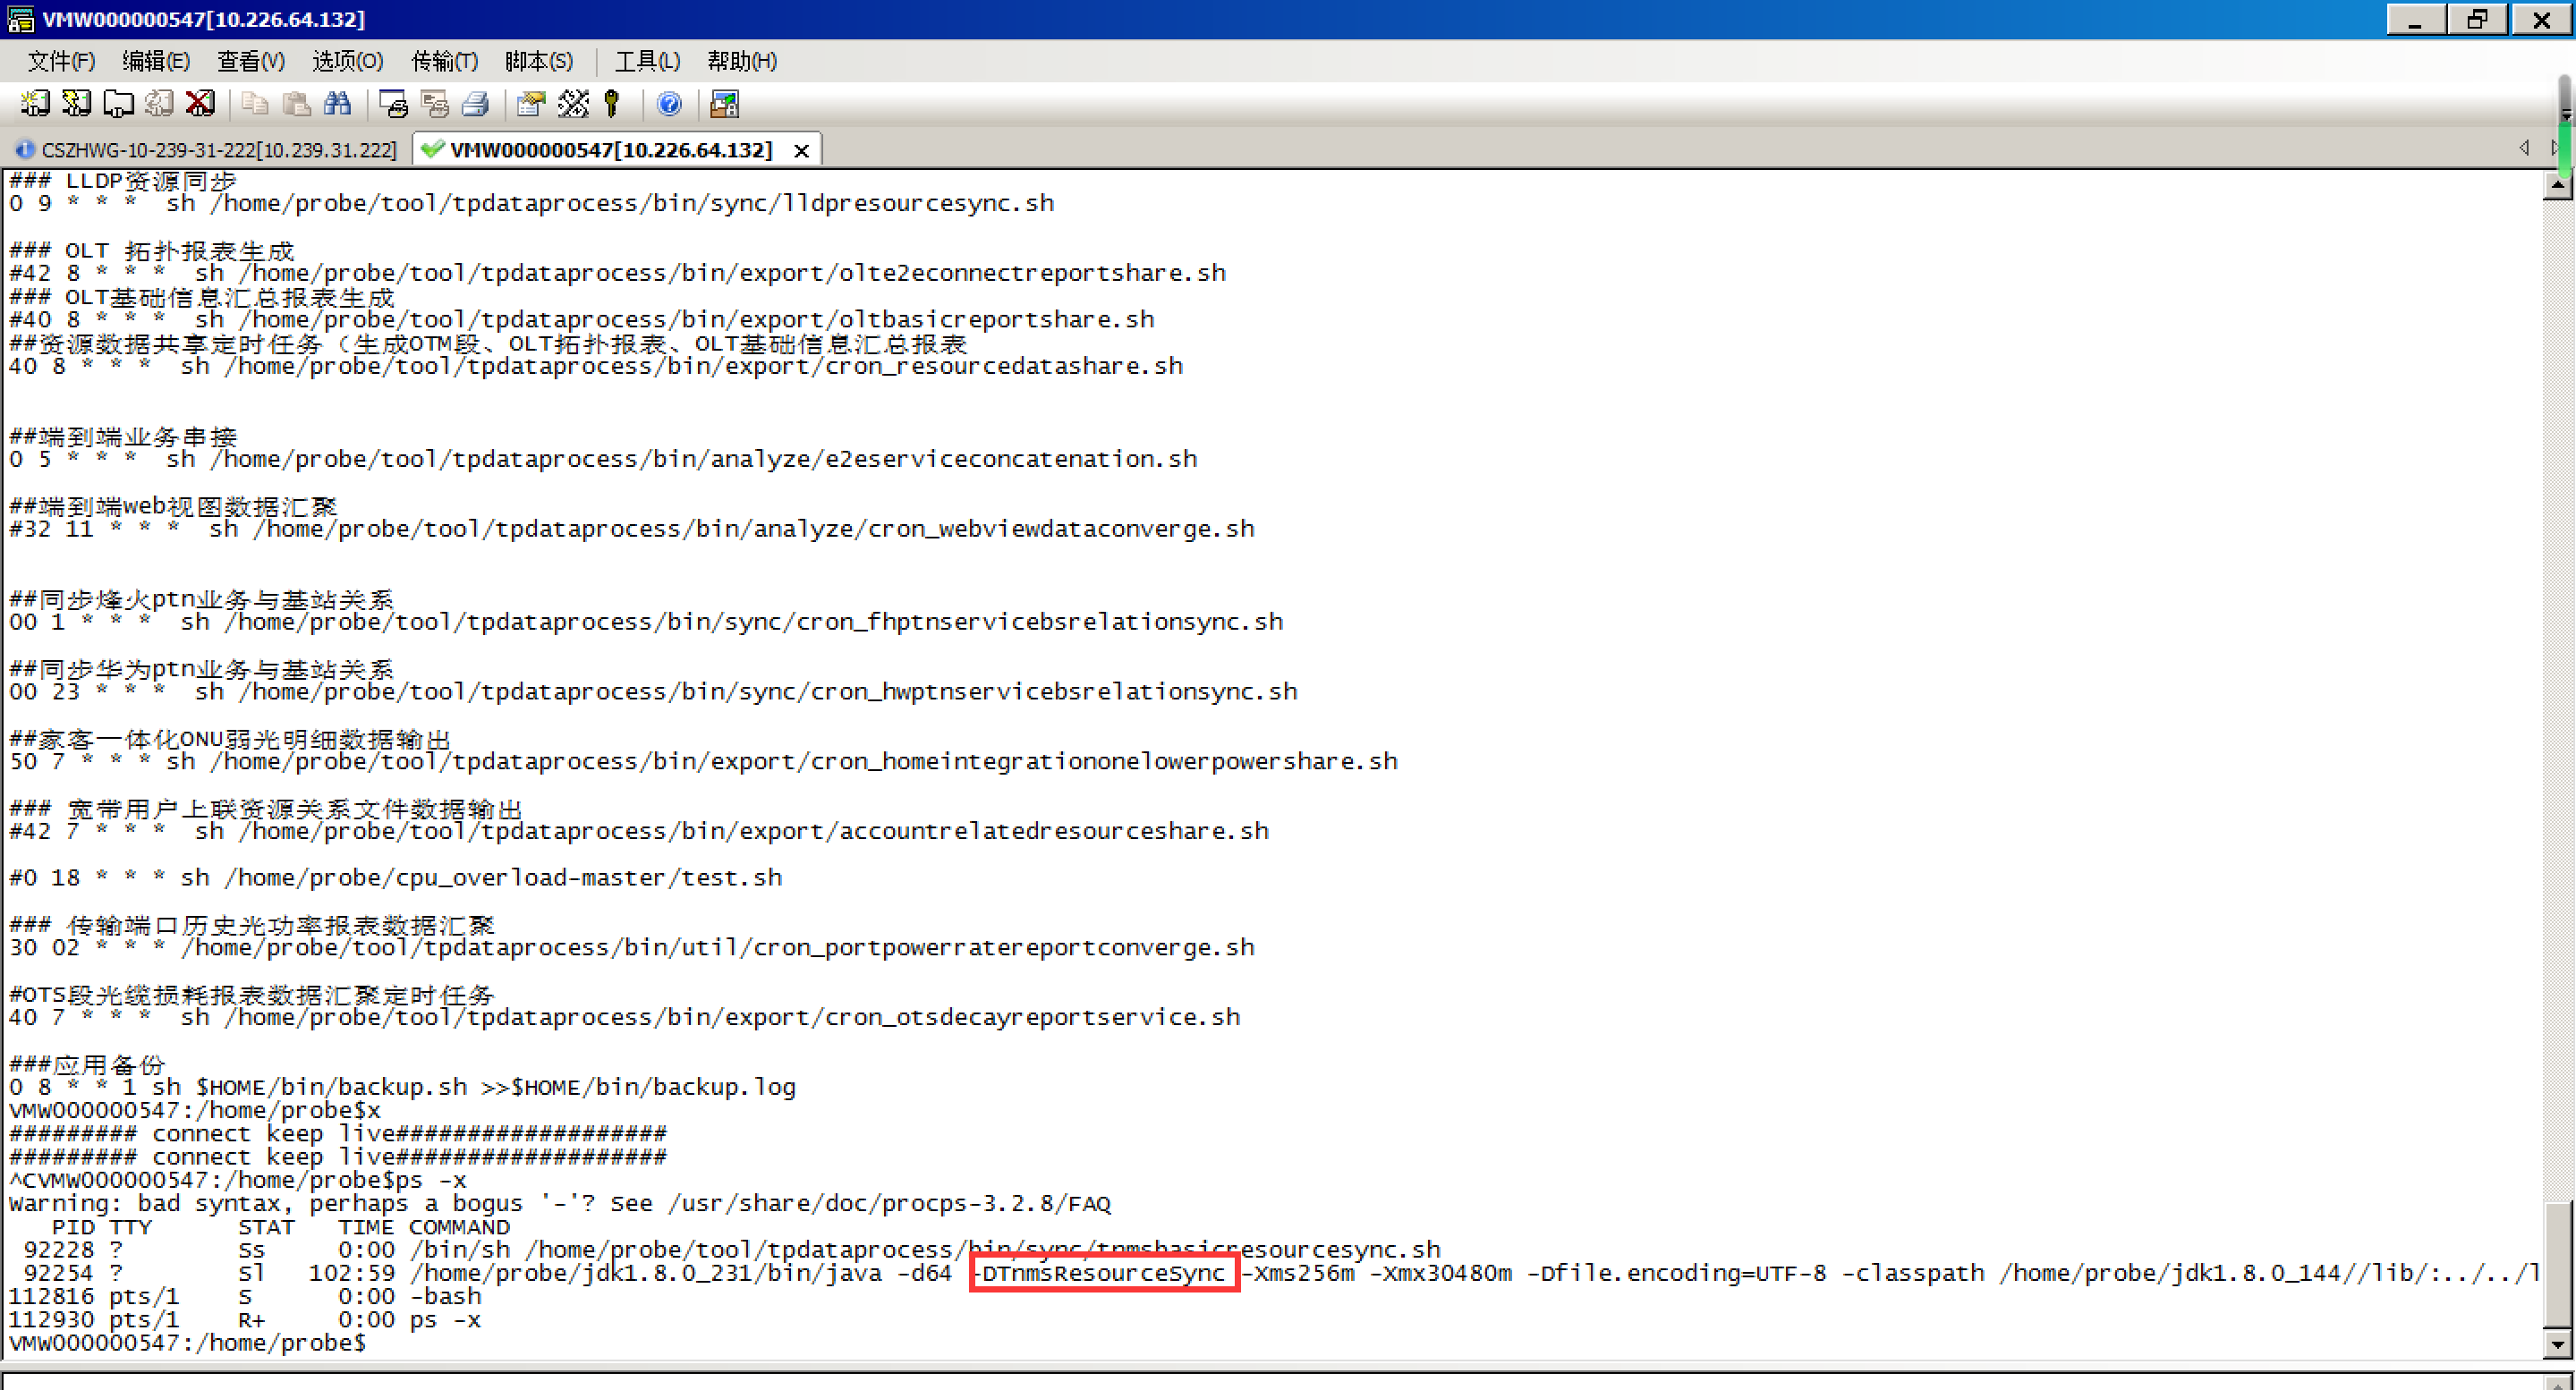Screen dimensions: 2576x1390
Task: Click the last shell prompt line
Action: pyautogui.click(x=188, y=1343)
